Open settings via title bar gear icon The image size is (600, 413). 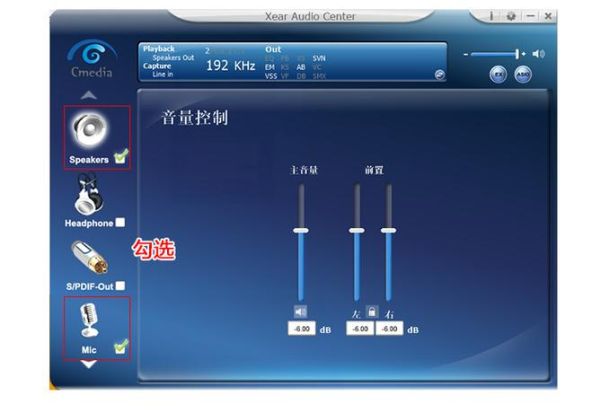tap(510, 17)
